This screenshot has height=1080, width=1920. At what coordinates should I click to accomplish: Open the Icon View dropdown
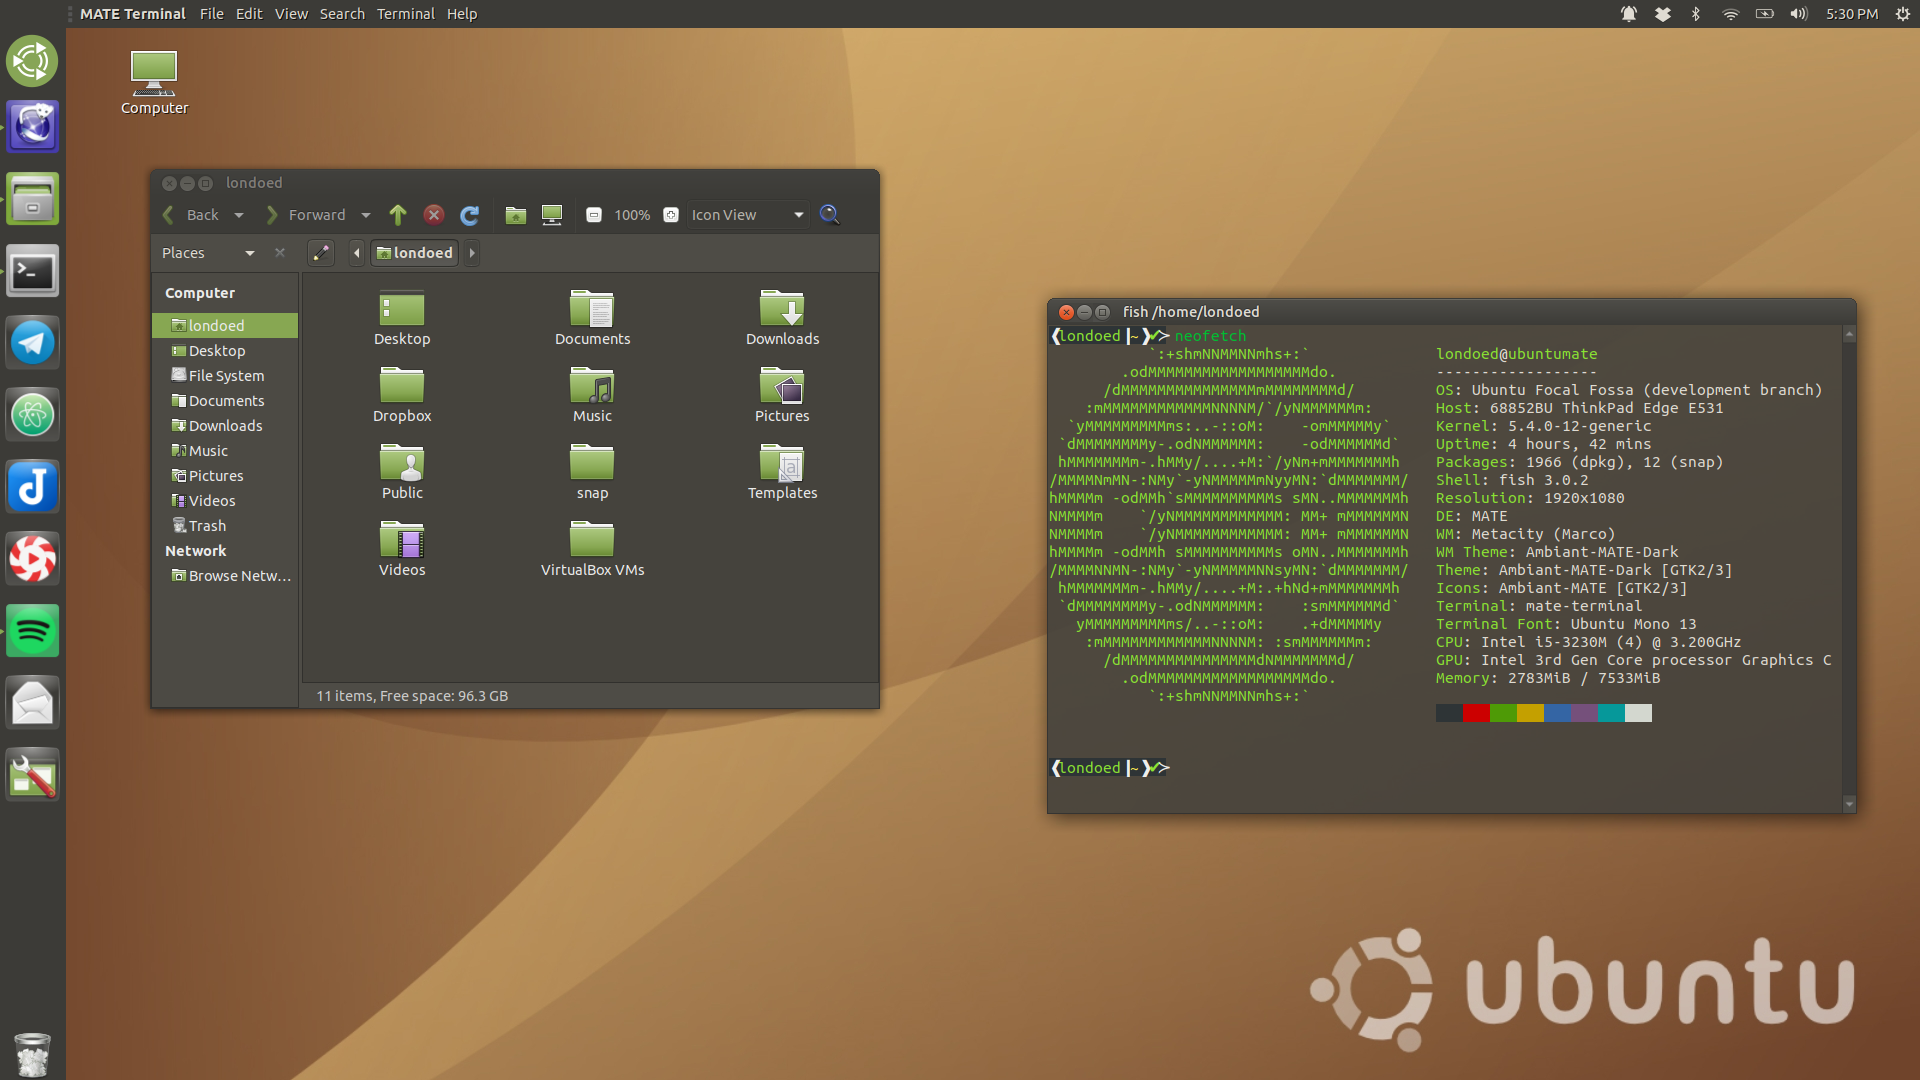(x=747, y=214)
